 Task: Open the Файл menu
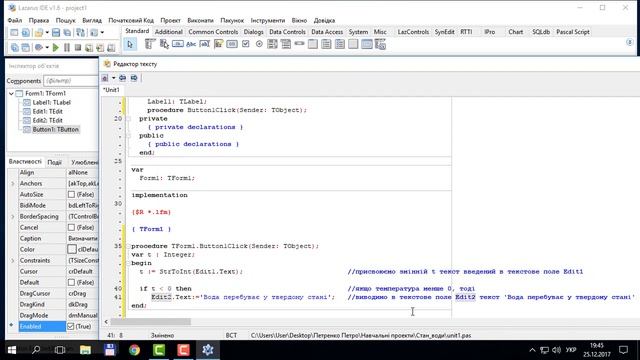15,20
